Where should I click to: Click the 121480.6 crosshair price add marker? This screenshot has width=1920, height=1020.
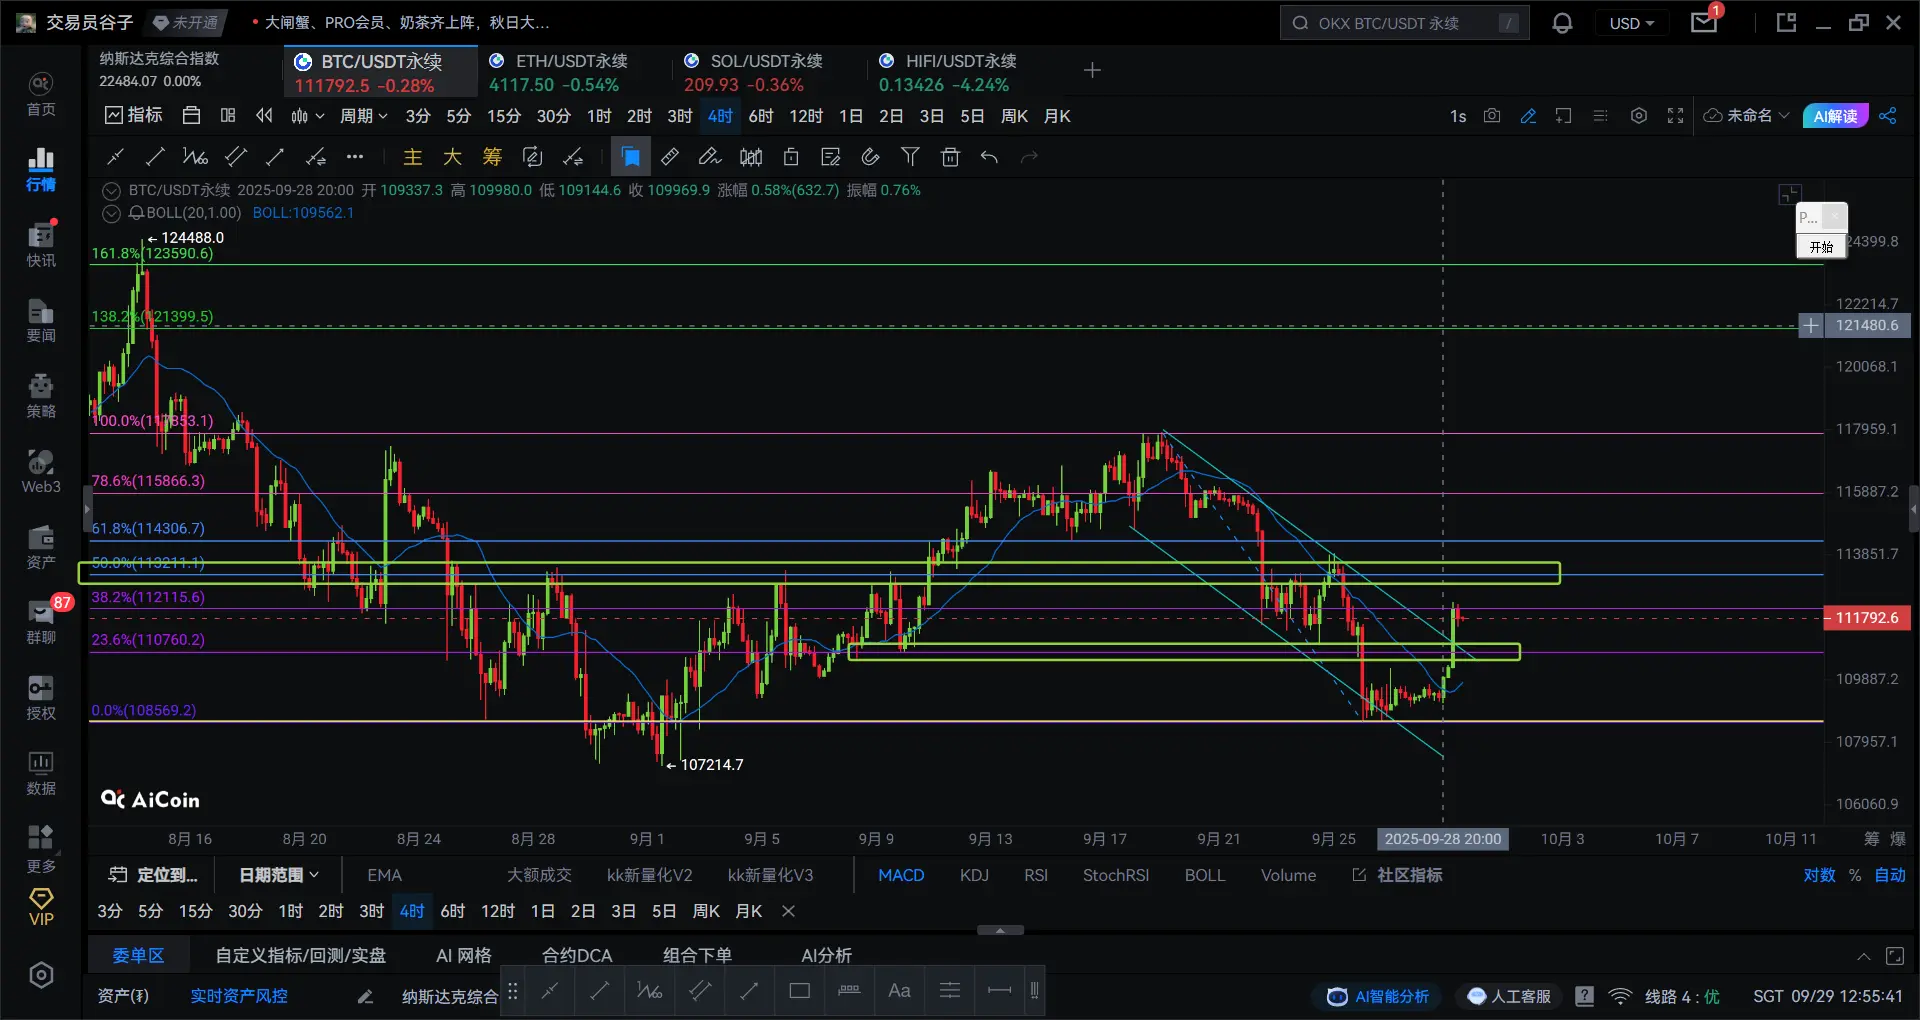(1811, 325)
